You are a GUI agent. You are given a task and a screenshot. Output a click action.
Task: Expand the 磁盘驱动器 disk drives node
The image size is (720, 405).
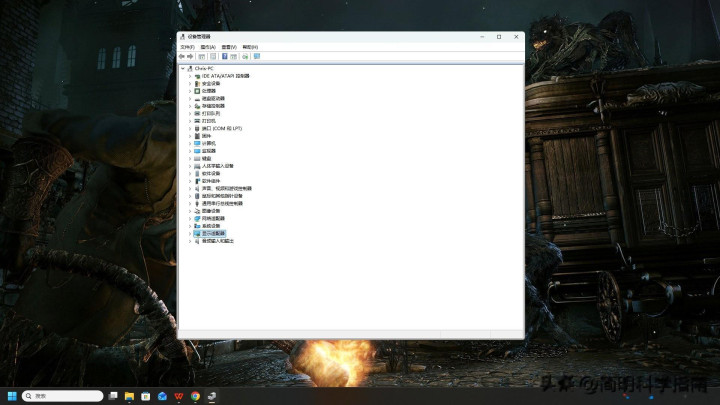pos(189,98)
